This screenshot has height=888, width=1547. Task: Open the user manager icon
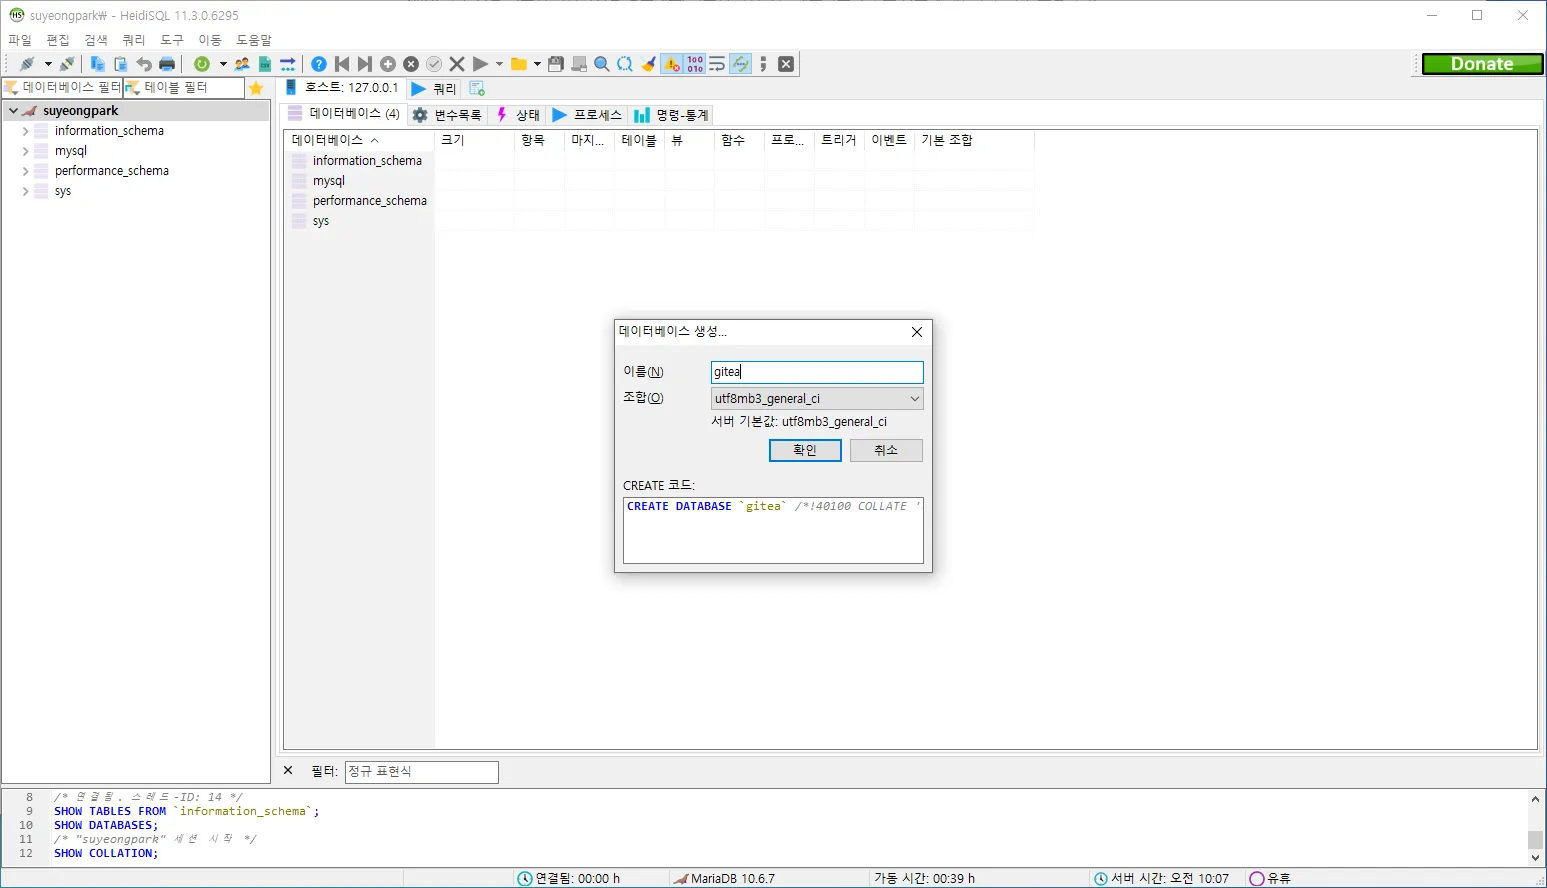[242, 64]
